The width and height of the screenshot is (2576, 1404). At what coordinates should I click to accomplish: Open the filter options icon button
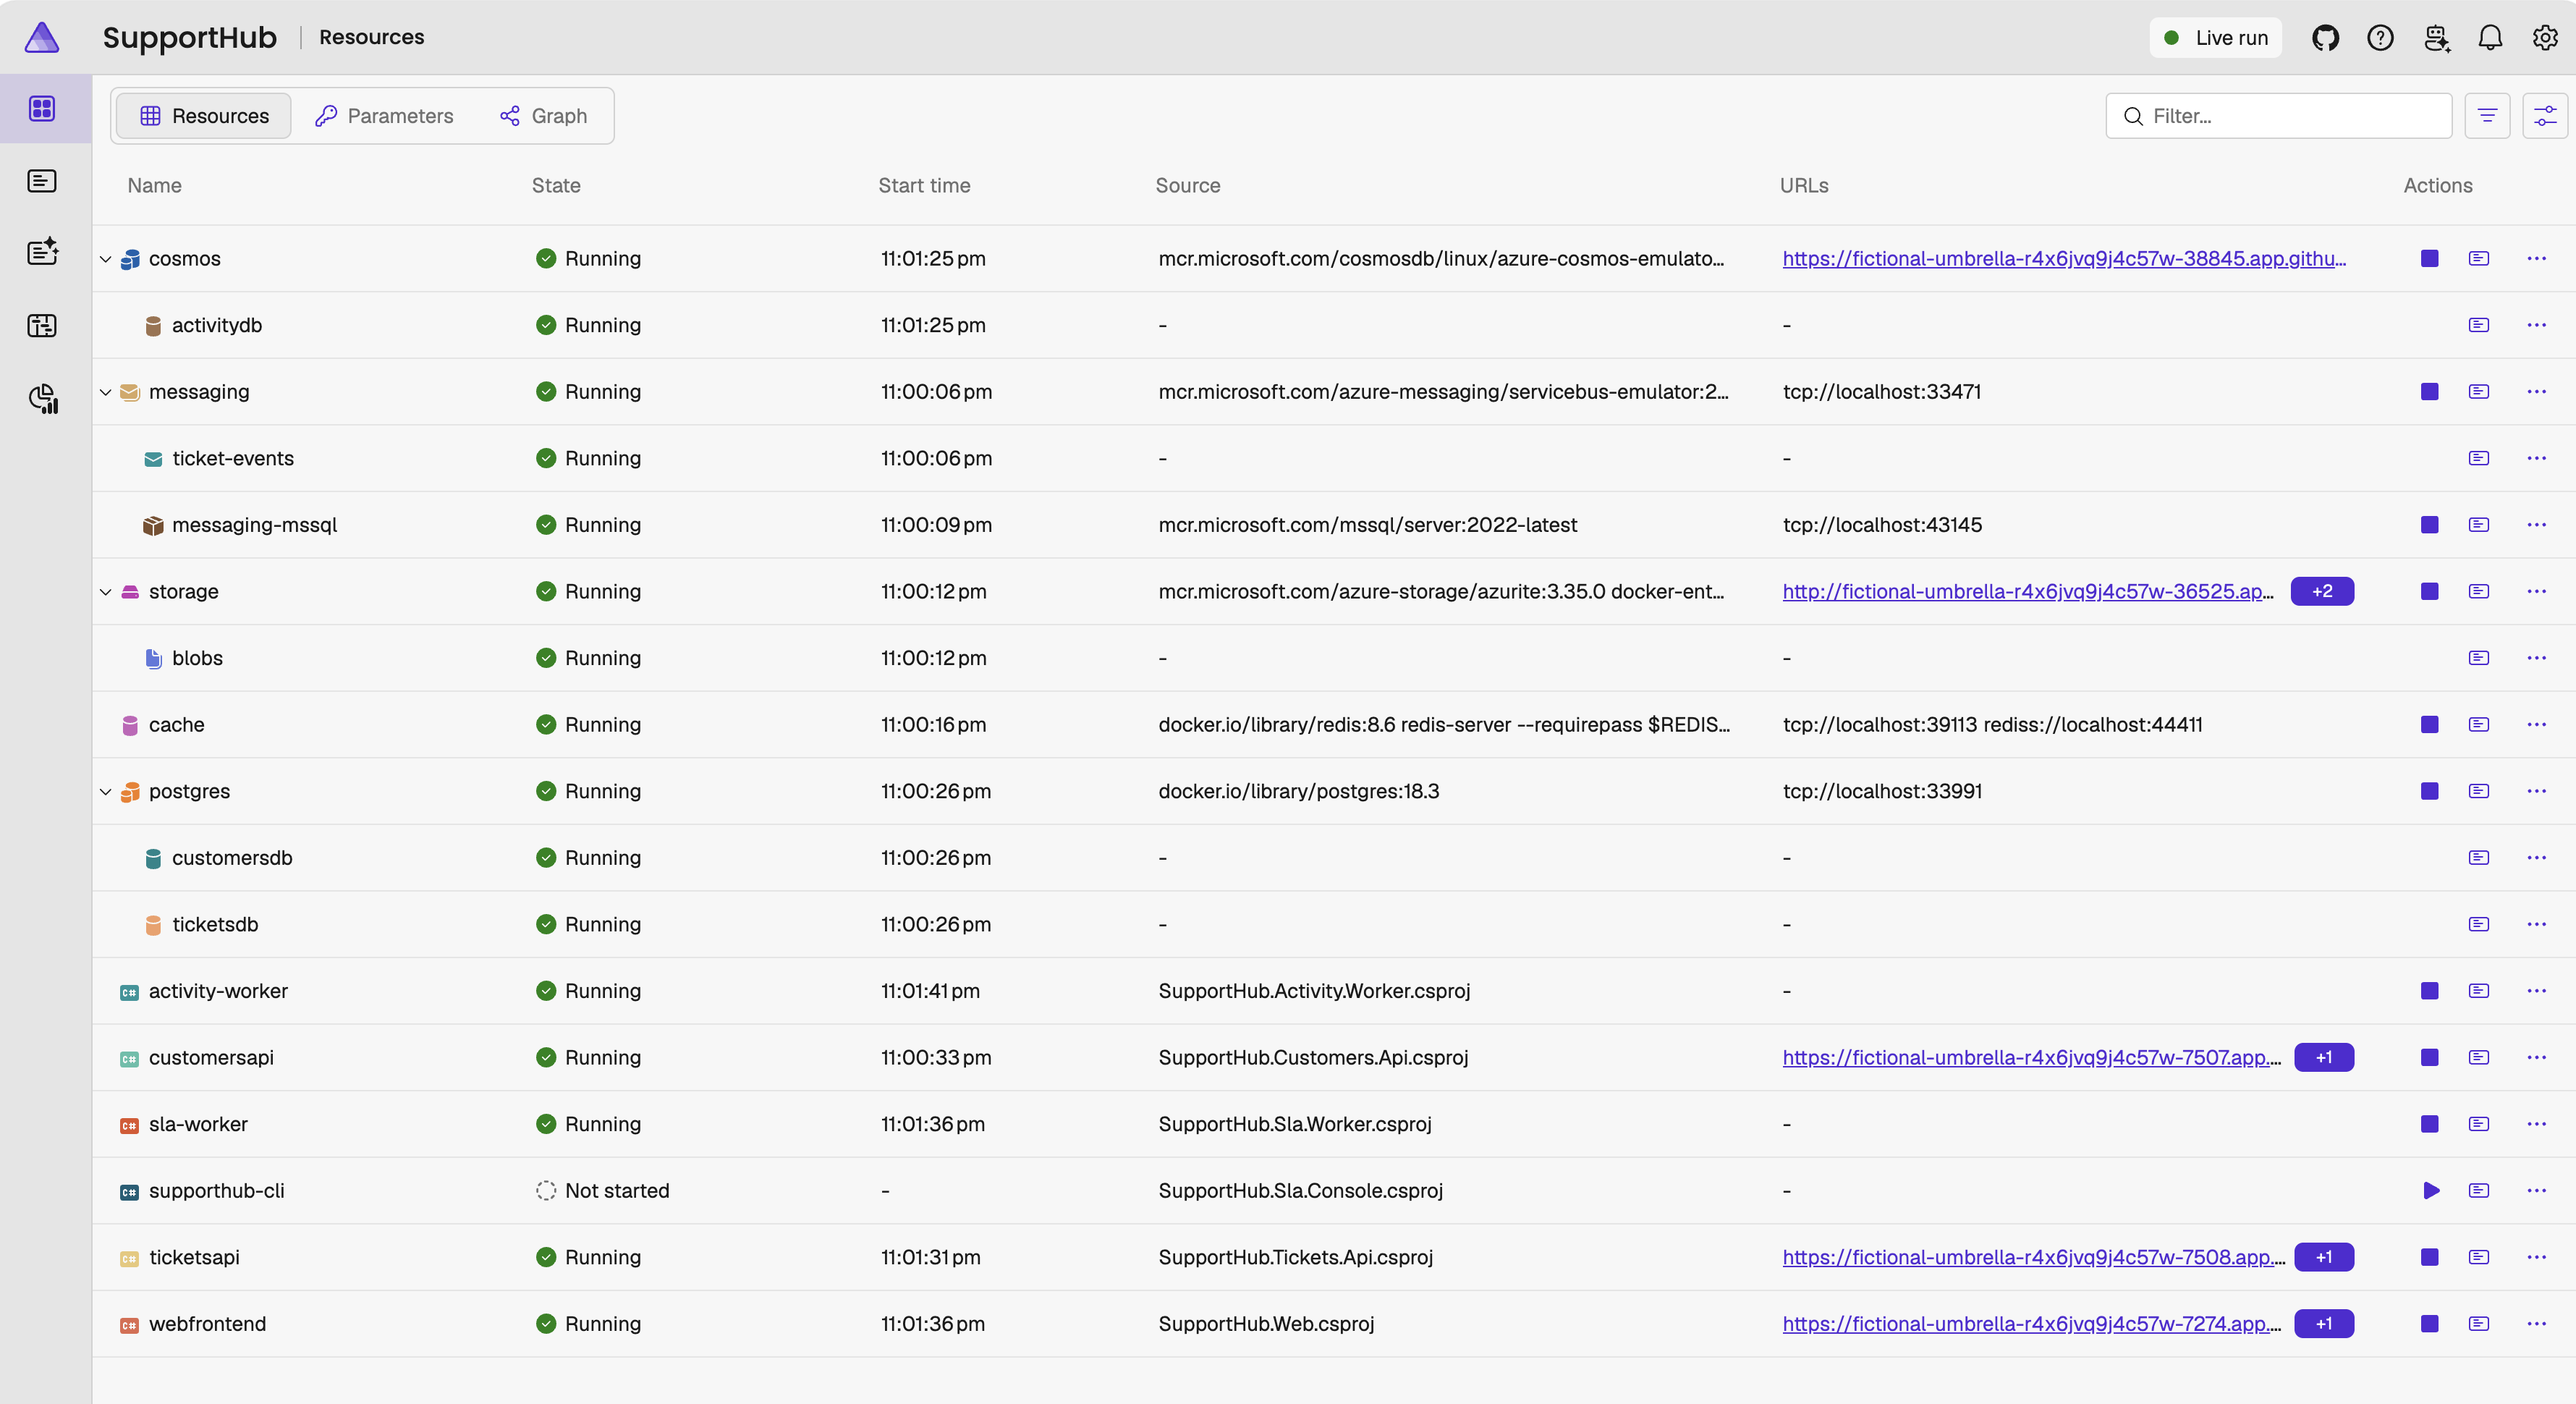pyautogui.click(x=2487, y=116)
